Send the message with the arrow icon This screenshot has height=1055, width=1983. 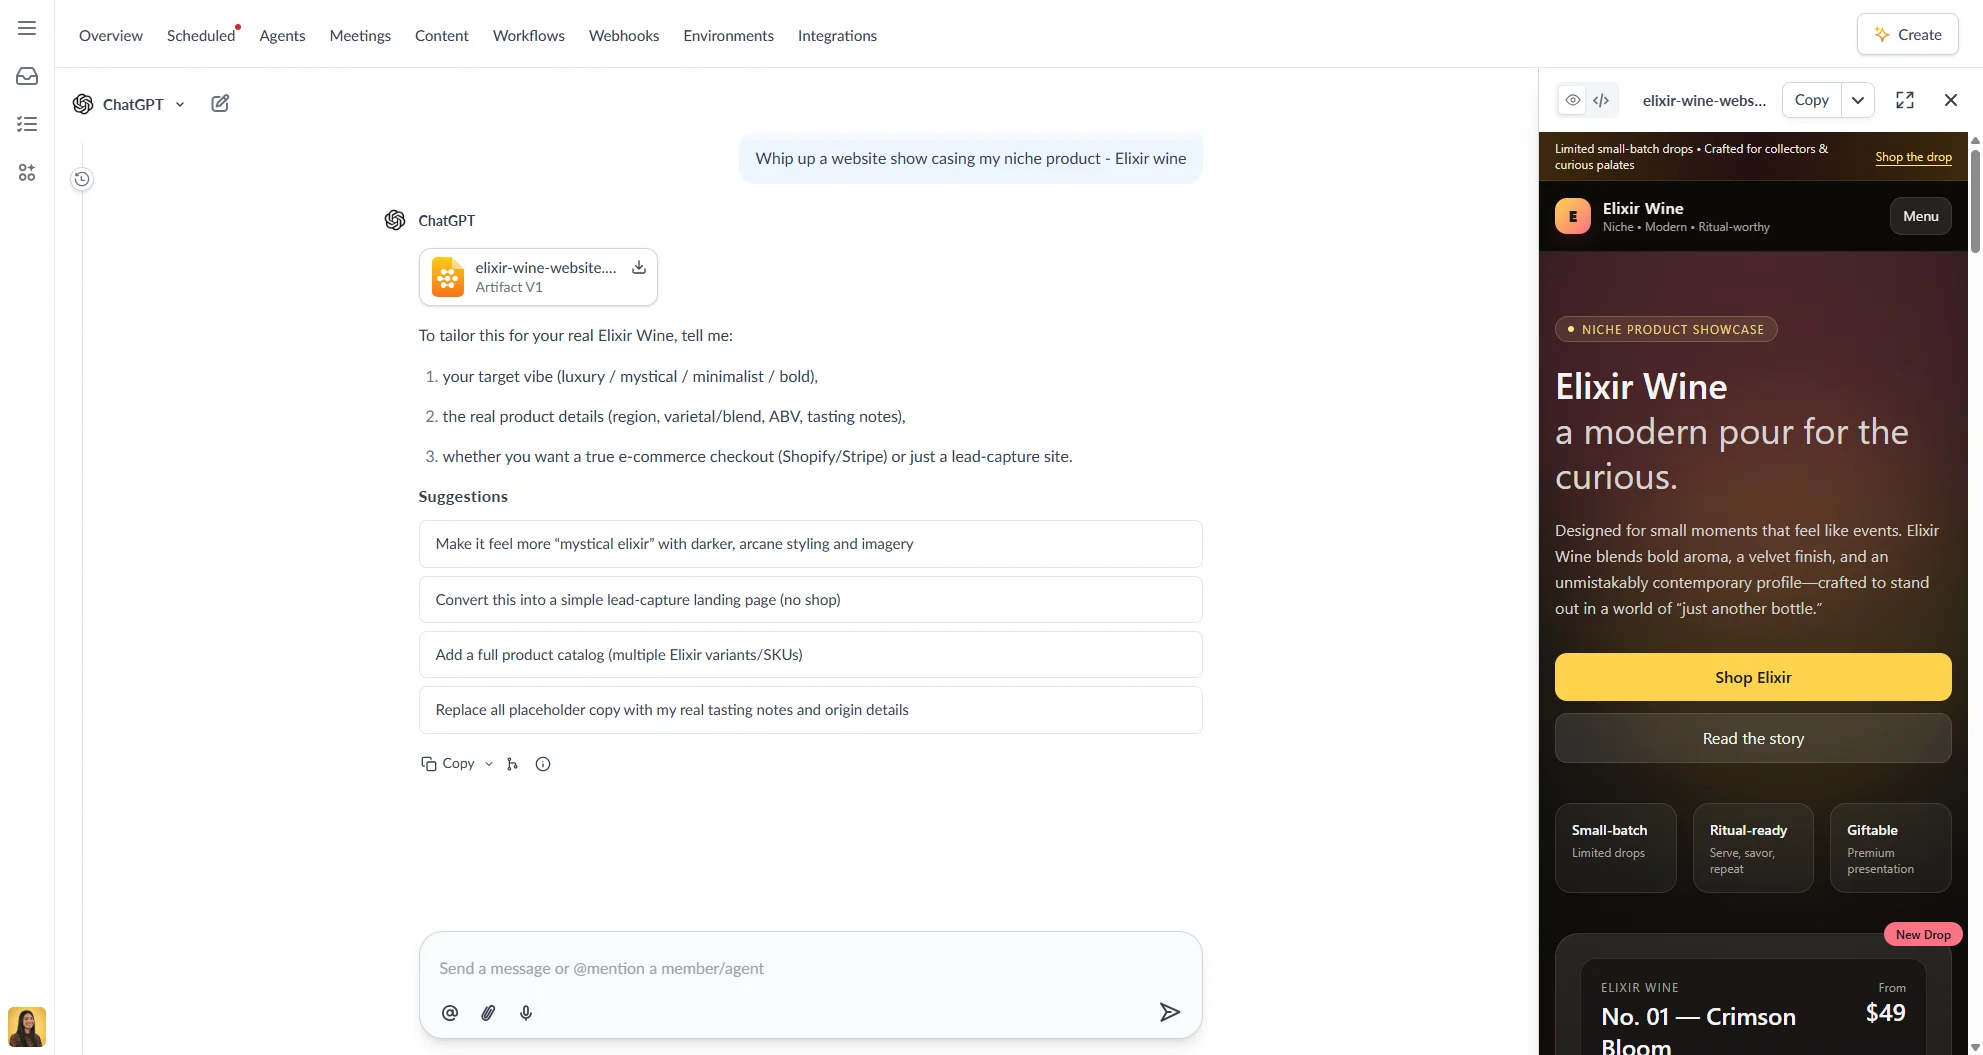(1169, 1012)
